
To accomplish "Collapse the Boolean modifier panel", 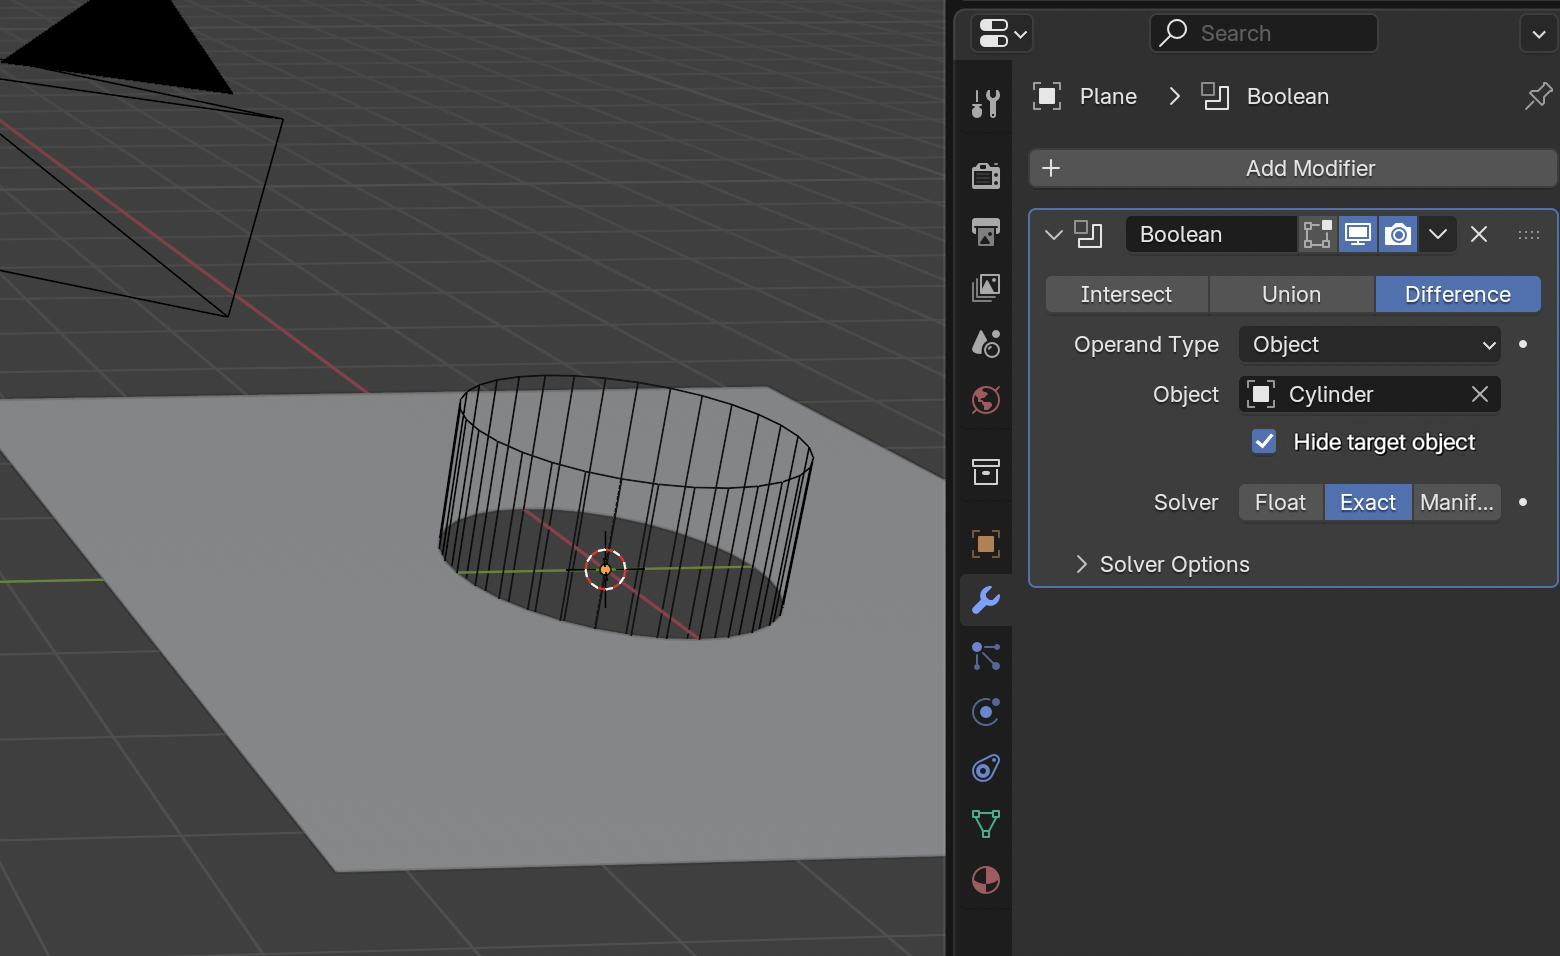I will [x=1053, y=234].
